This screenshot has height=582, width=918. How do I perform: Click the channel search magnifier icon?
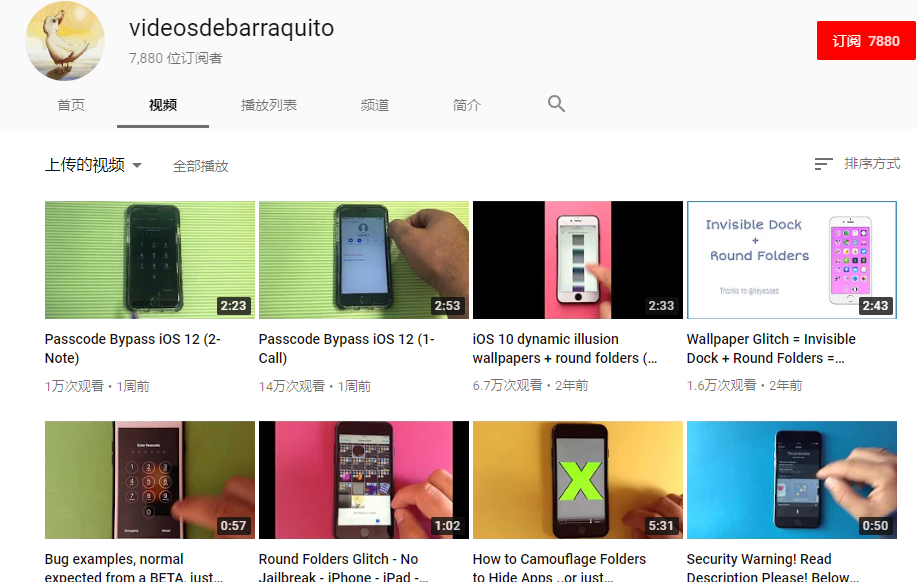(556, 104)
